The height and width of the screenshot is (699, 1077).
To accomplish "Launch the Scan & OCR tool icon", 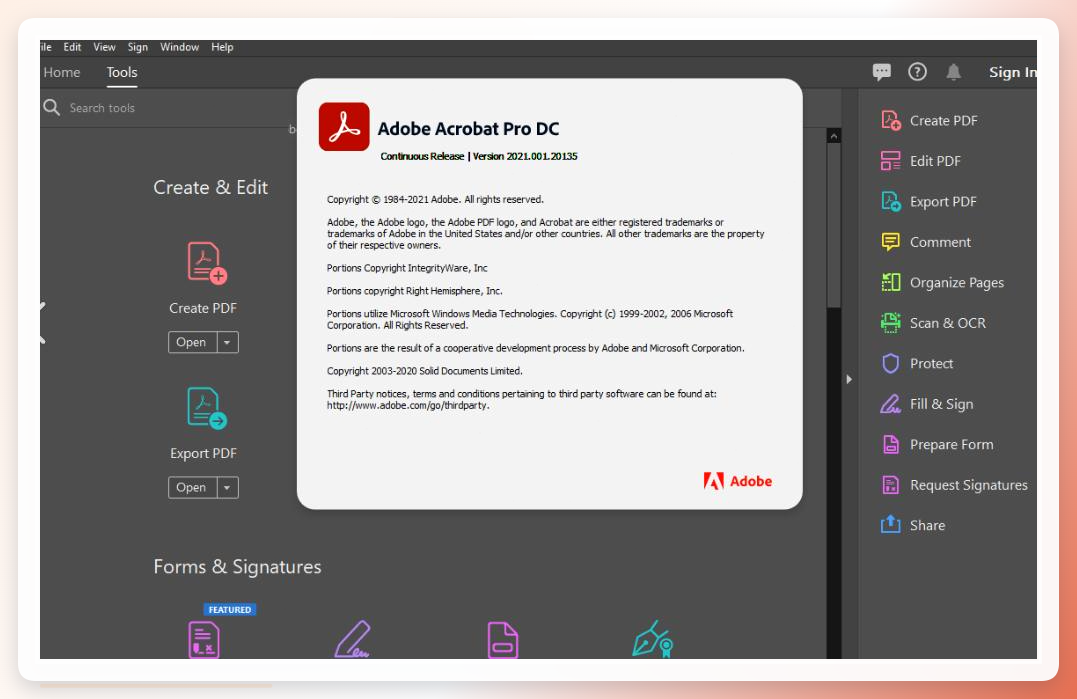I will [890, 323].
